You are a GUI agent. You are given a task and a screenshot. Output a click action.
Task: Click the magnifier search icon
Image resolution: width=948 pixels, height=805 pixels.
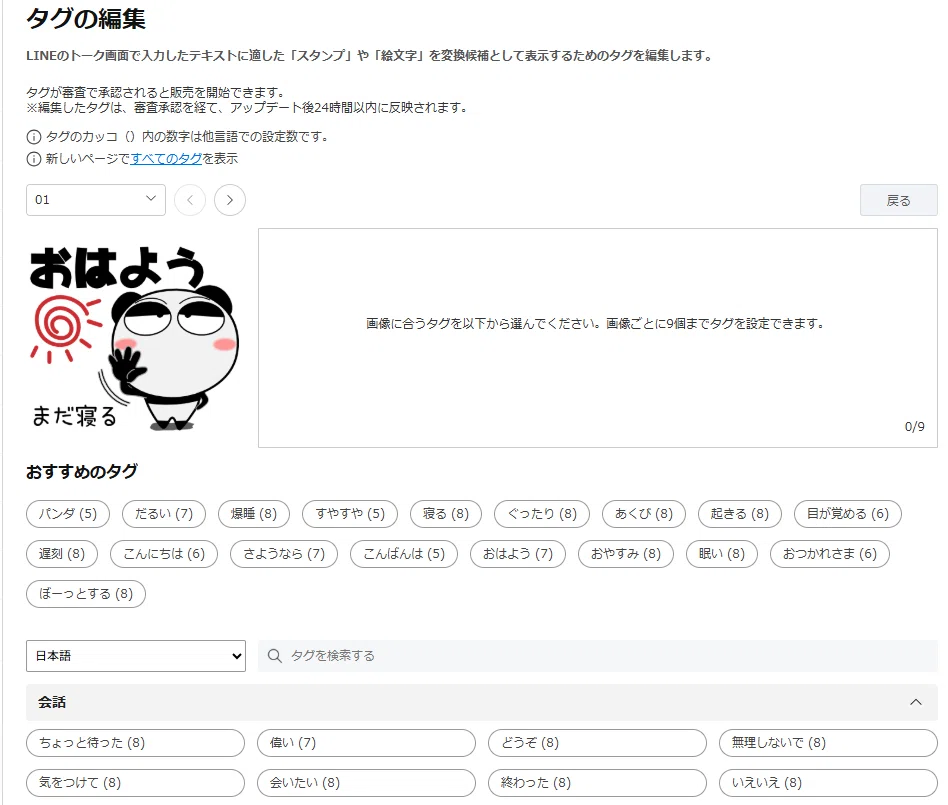point(274,656)
